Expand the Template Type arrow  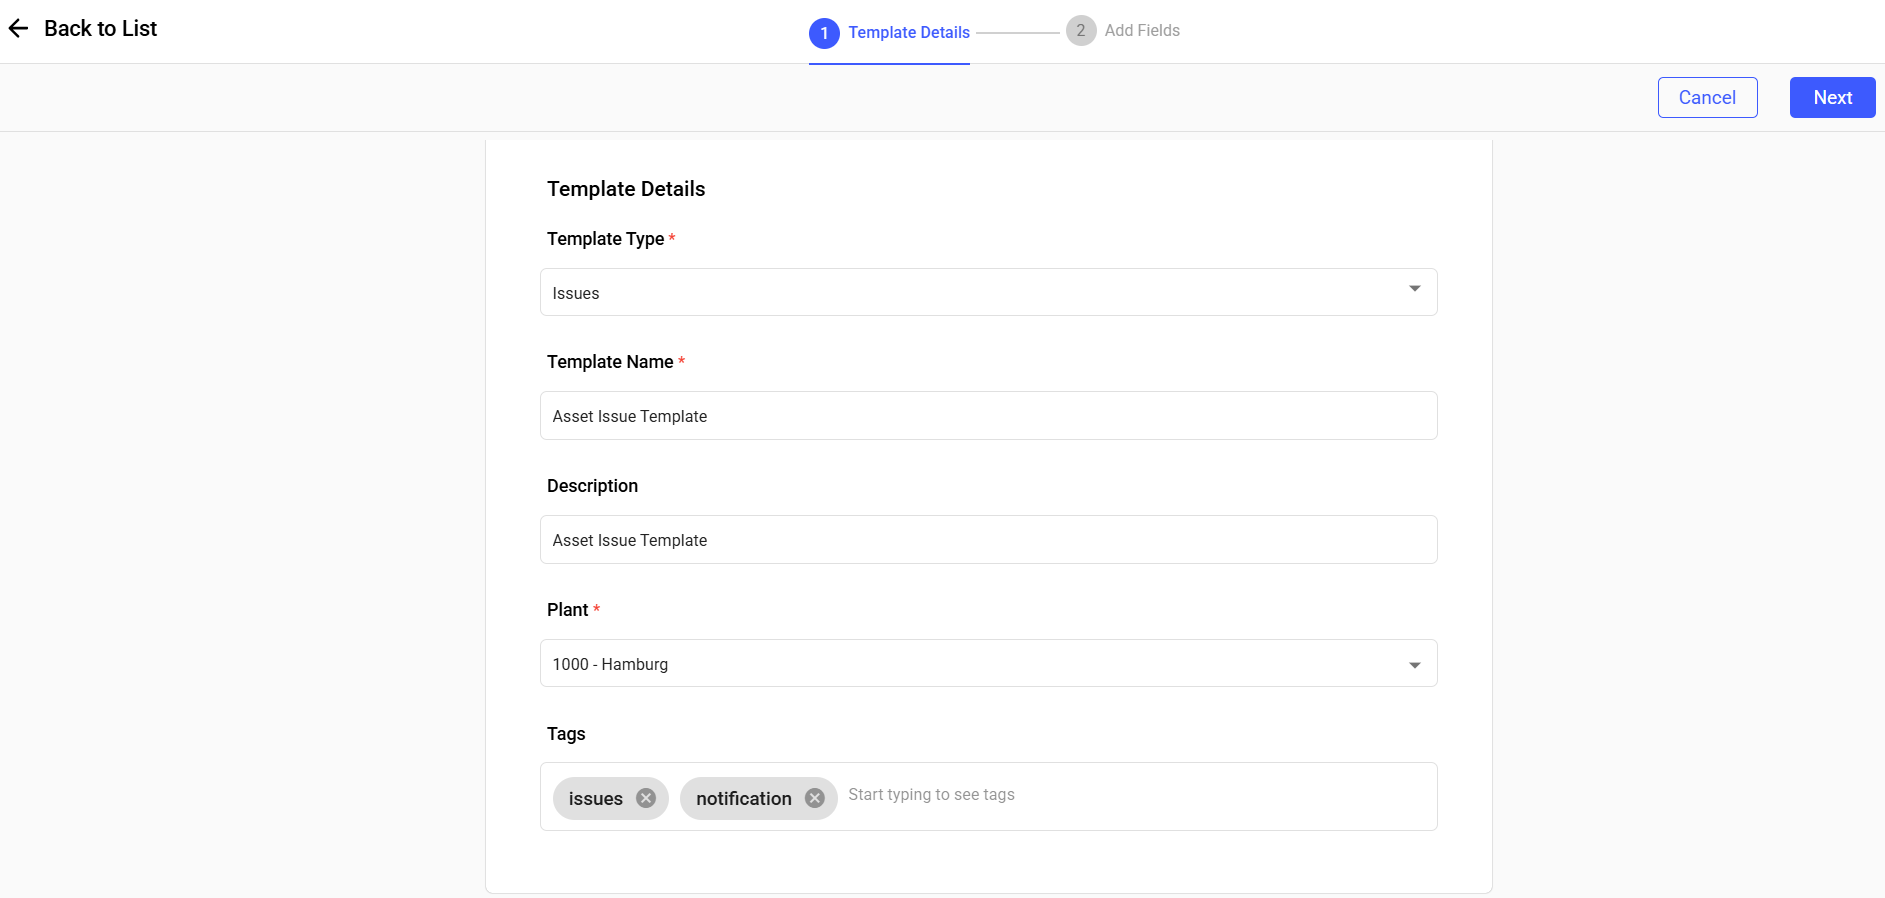[1414, 290]
